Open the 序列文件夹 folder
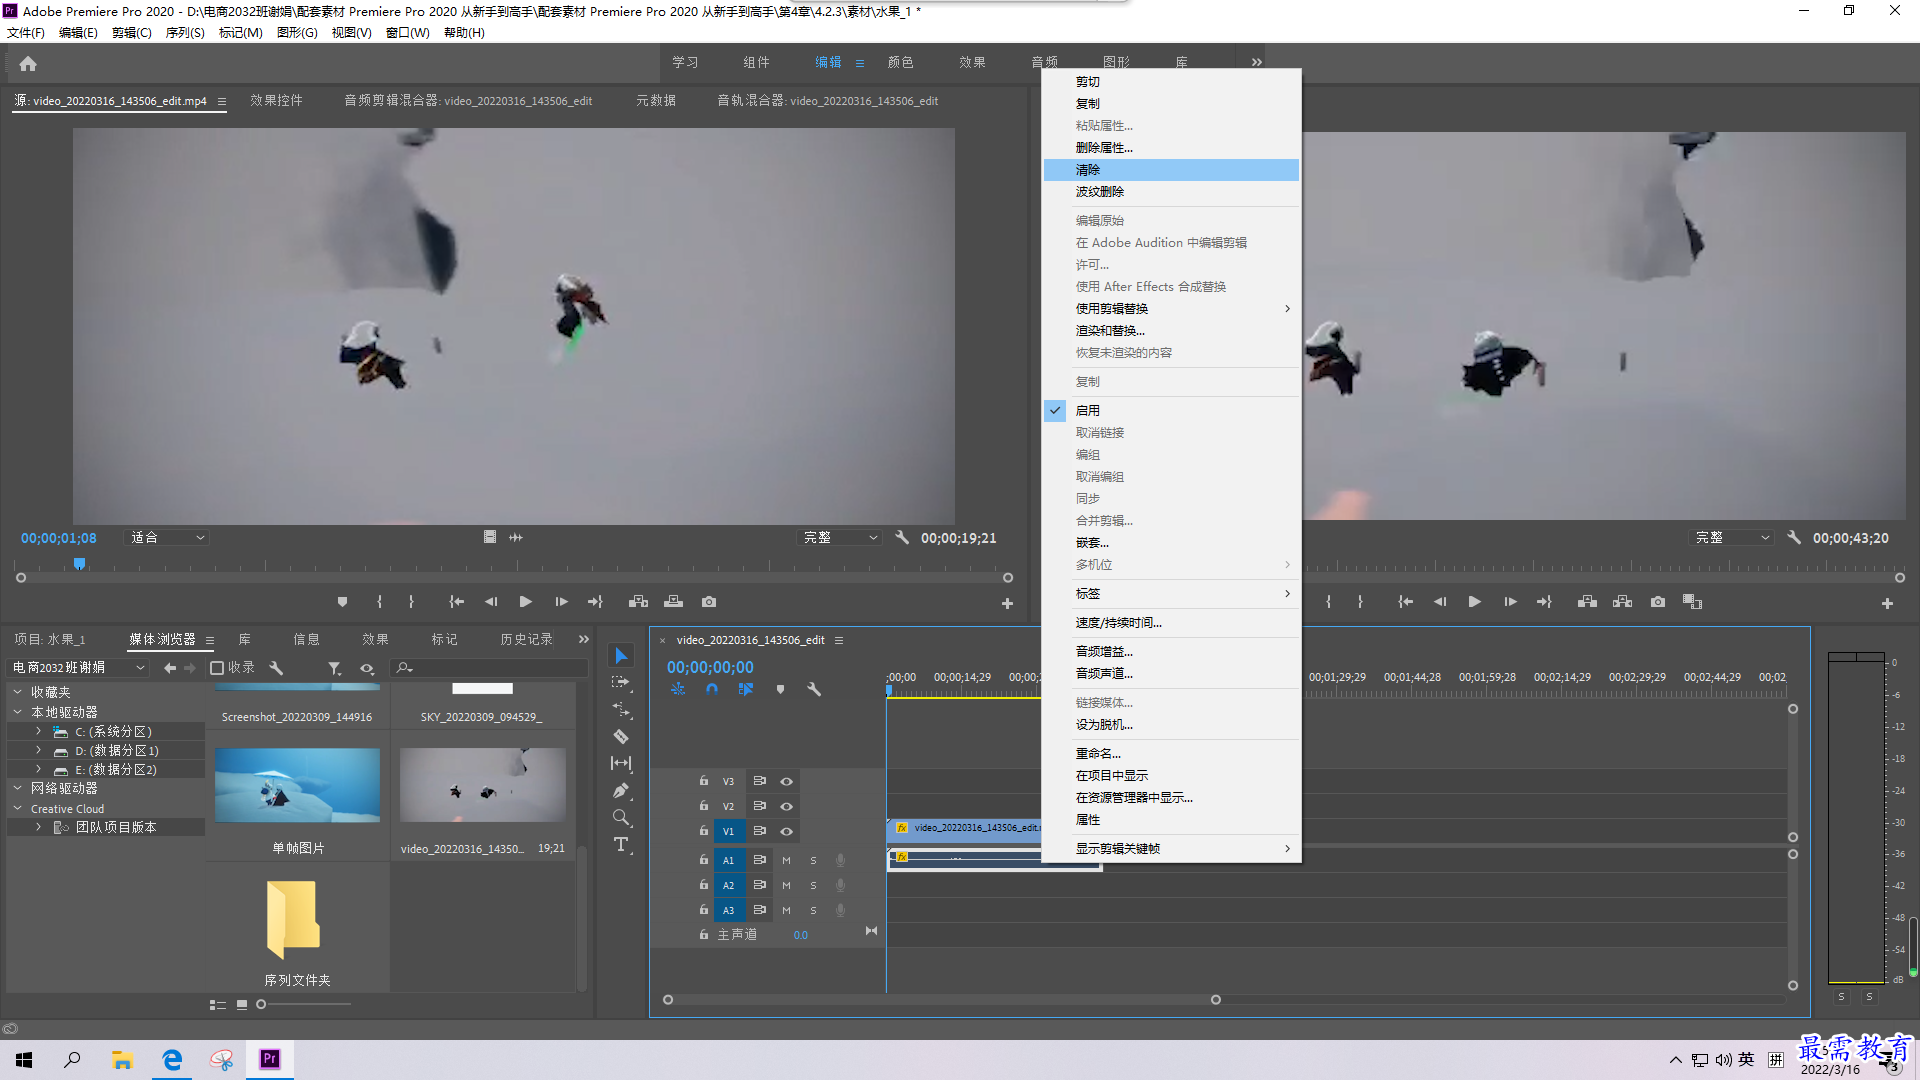1920x1080 pixels. (294, 919)
